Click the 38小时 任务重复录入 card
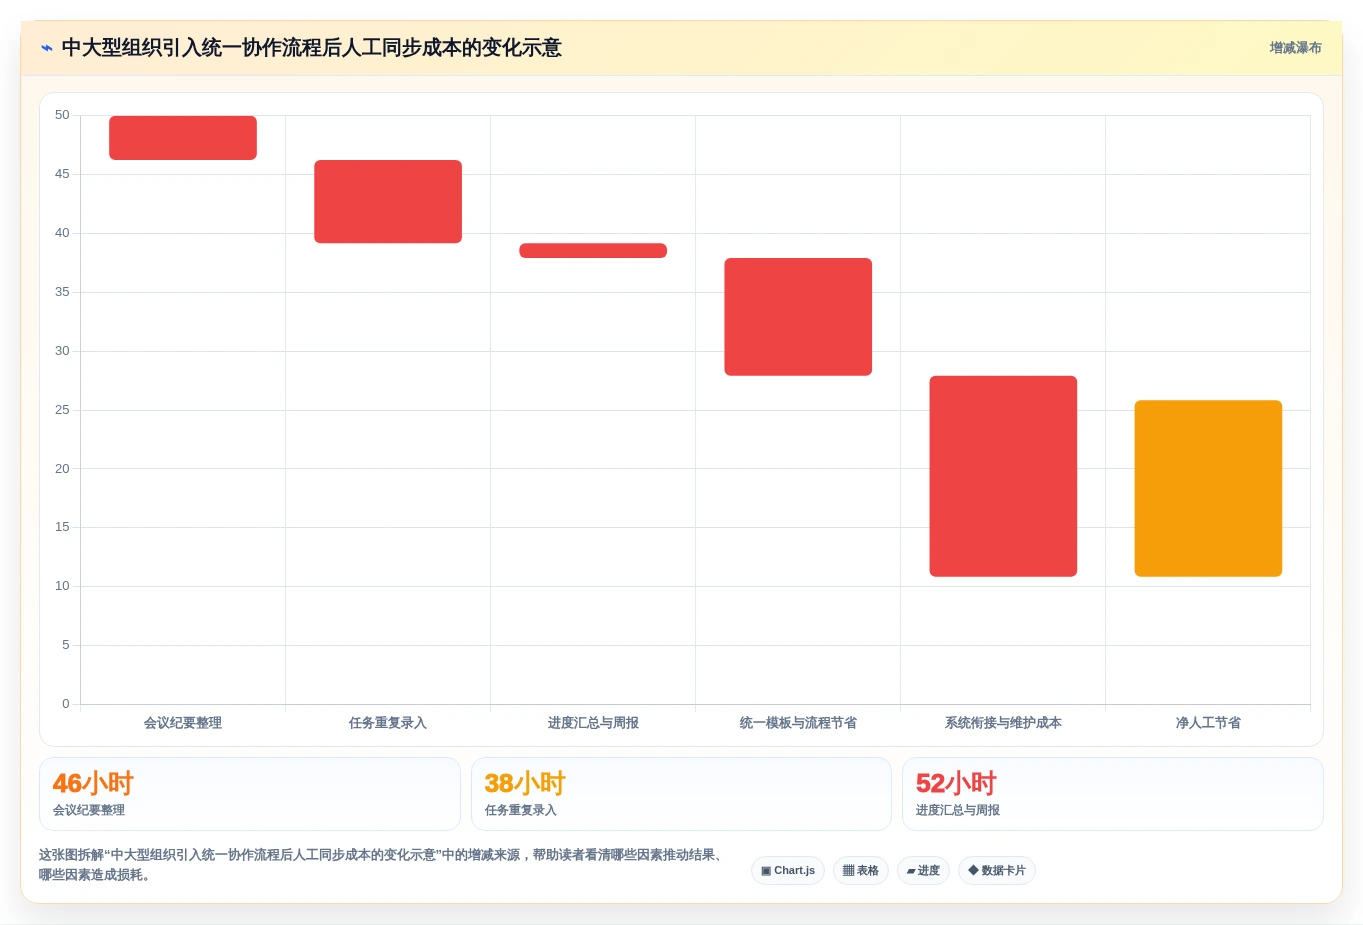Screen dimensions: 1363x925 [681, 794]
